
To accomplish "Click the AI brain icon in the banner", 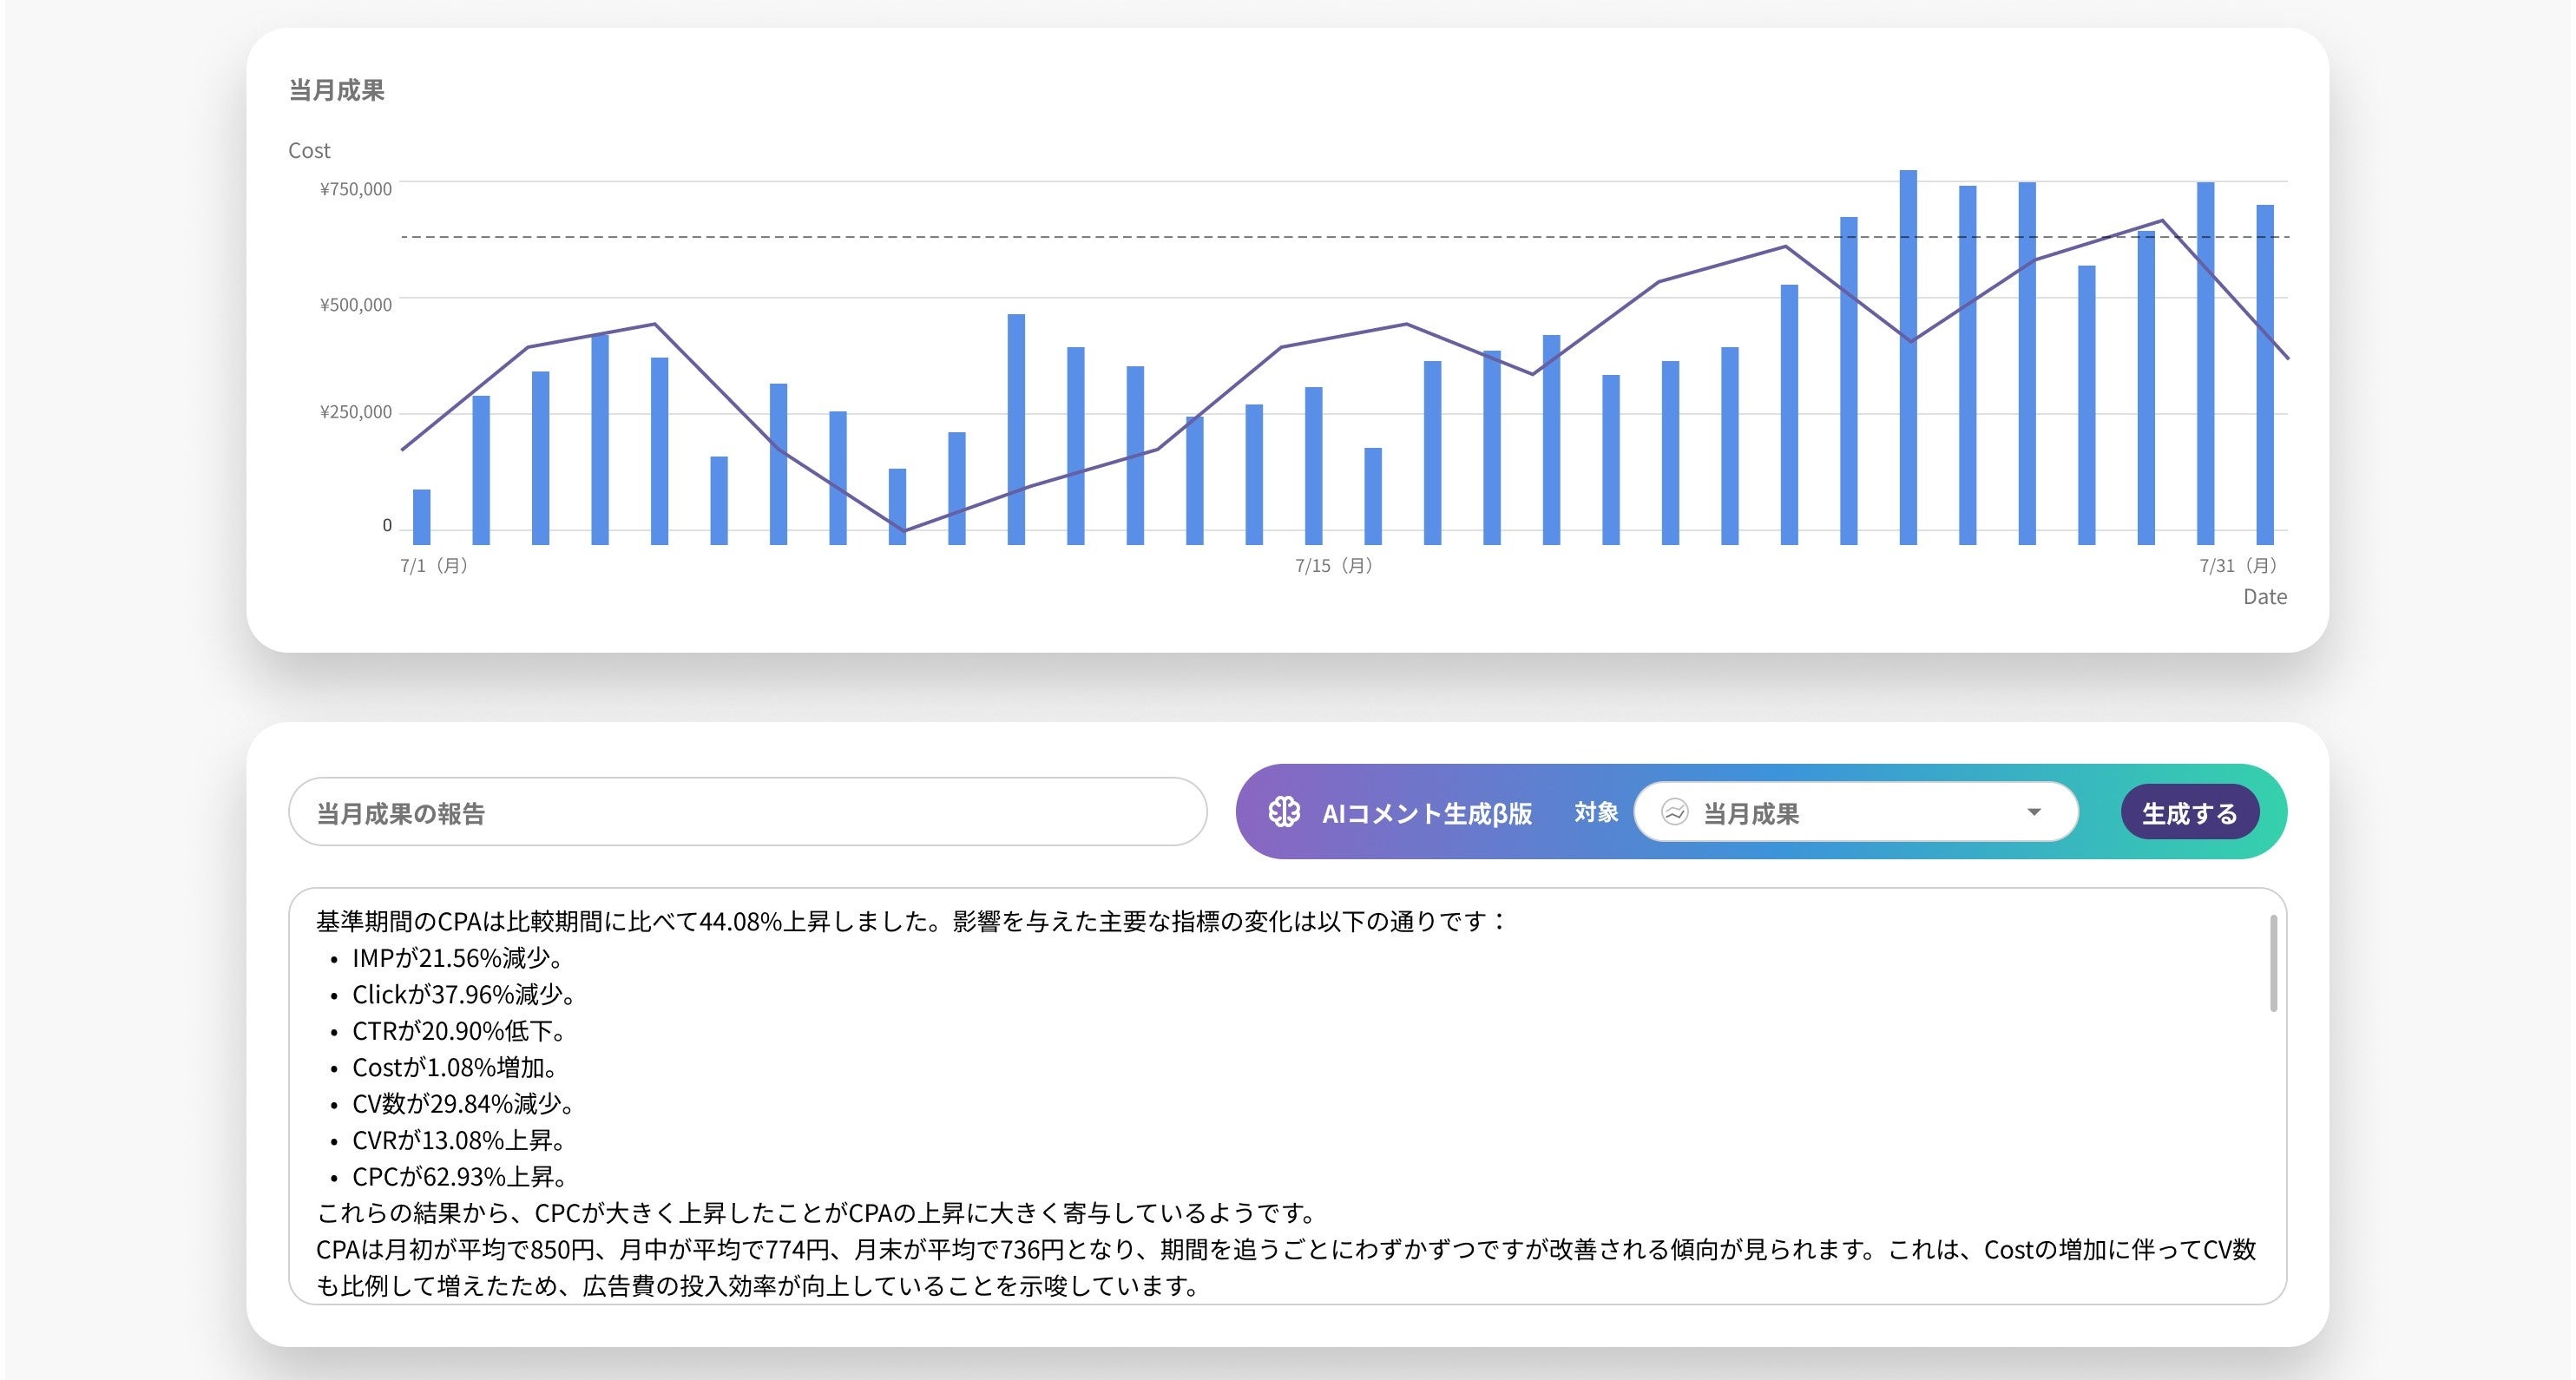I will (1284, 812).
